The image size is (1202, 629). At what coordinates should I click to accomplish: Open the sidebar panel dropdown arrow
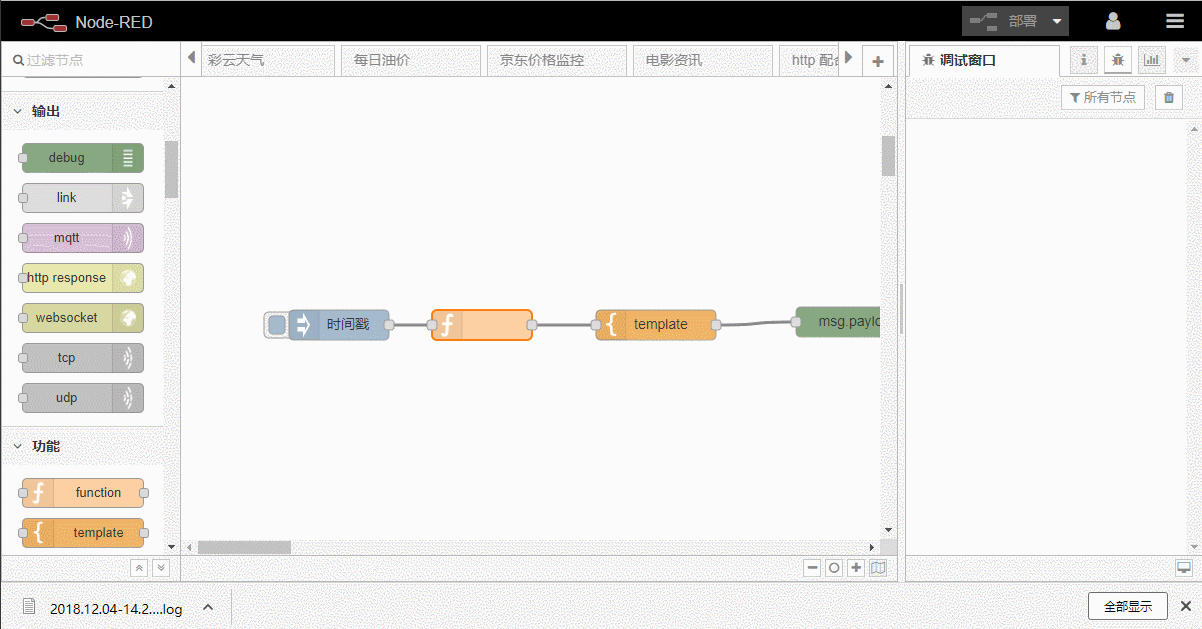[x=1187, y=60]
